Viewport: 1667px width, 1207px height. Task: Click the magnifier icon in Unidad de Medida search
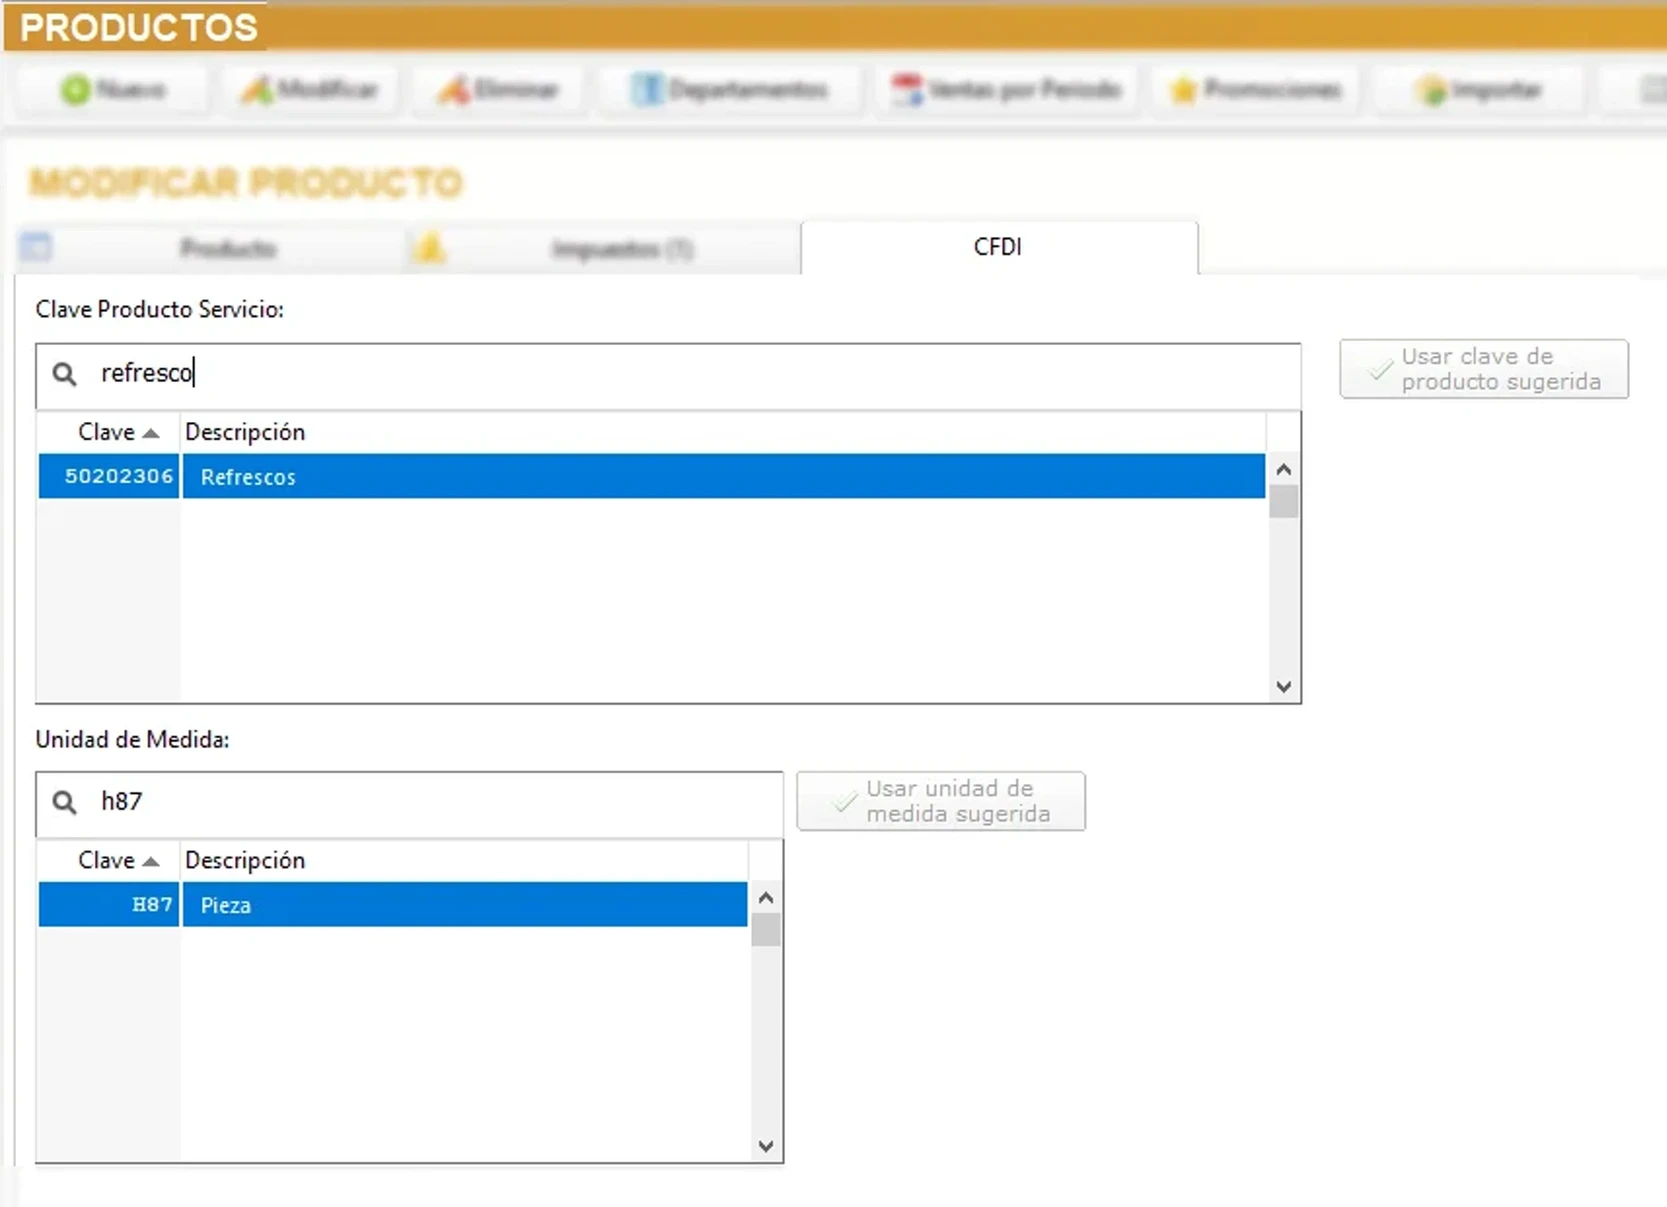point(64,801)
